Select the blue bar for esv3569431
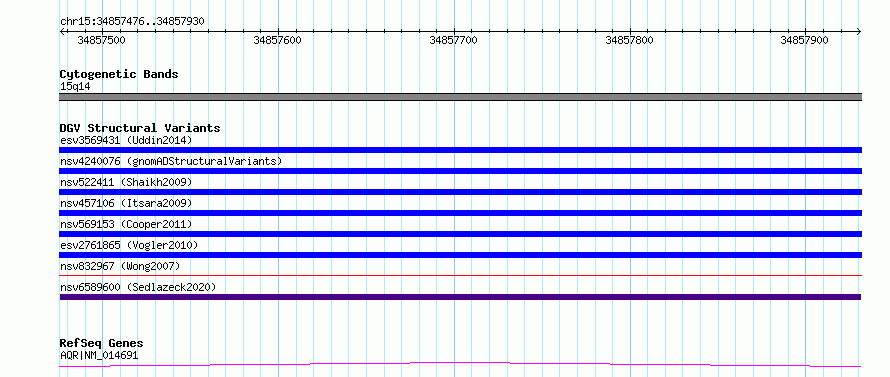Viewport: 890px width, 377px height. [460, 150]
